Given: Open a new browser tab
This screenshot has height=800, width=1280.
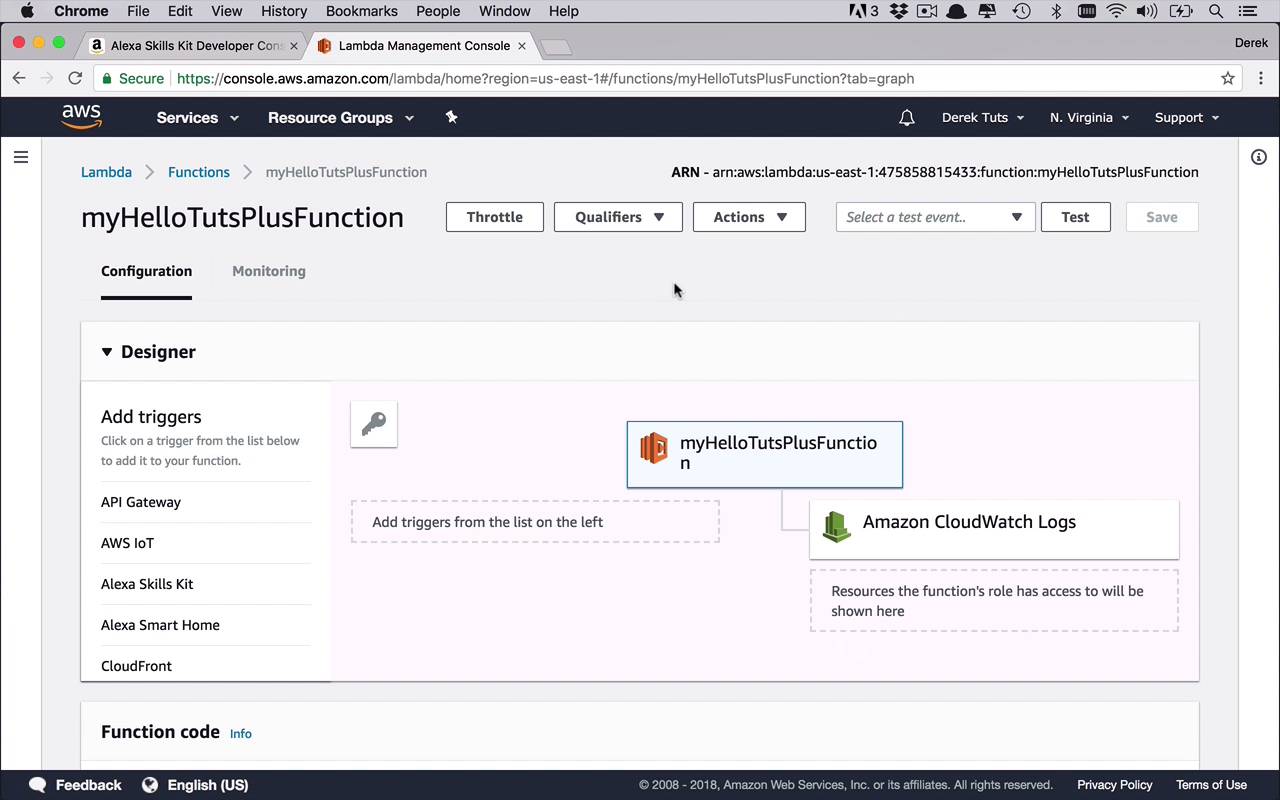Looking at the screenshot, I should pyautogui.click(x=555, y=47).
